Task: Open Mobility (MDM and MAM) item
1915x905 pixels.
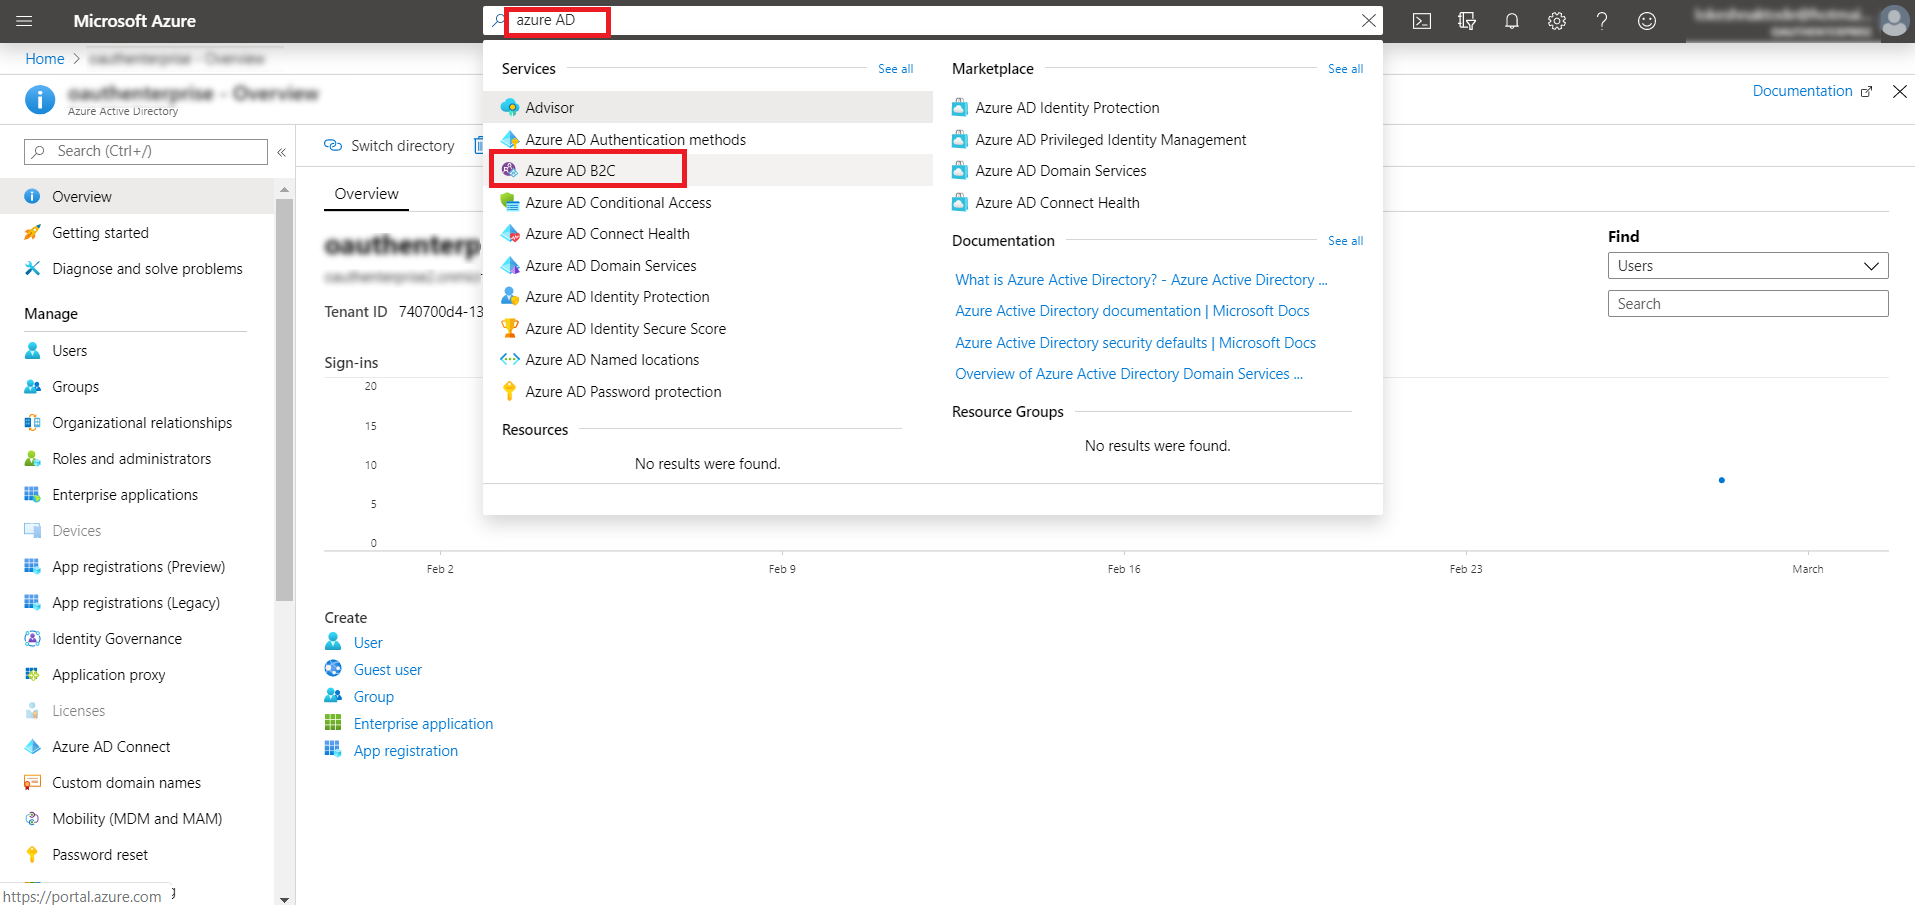Action: coord(137,818)
